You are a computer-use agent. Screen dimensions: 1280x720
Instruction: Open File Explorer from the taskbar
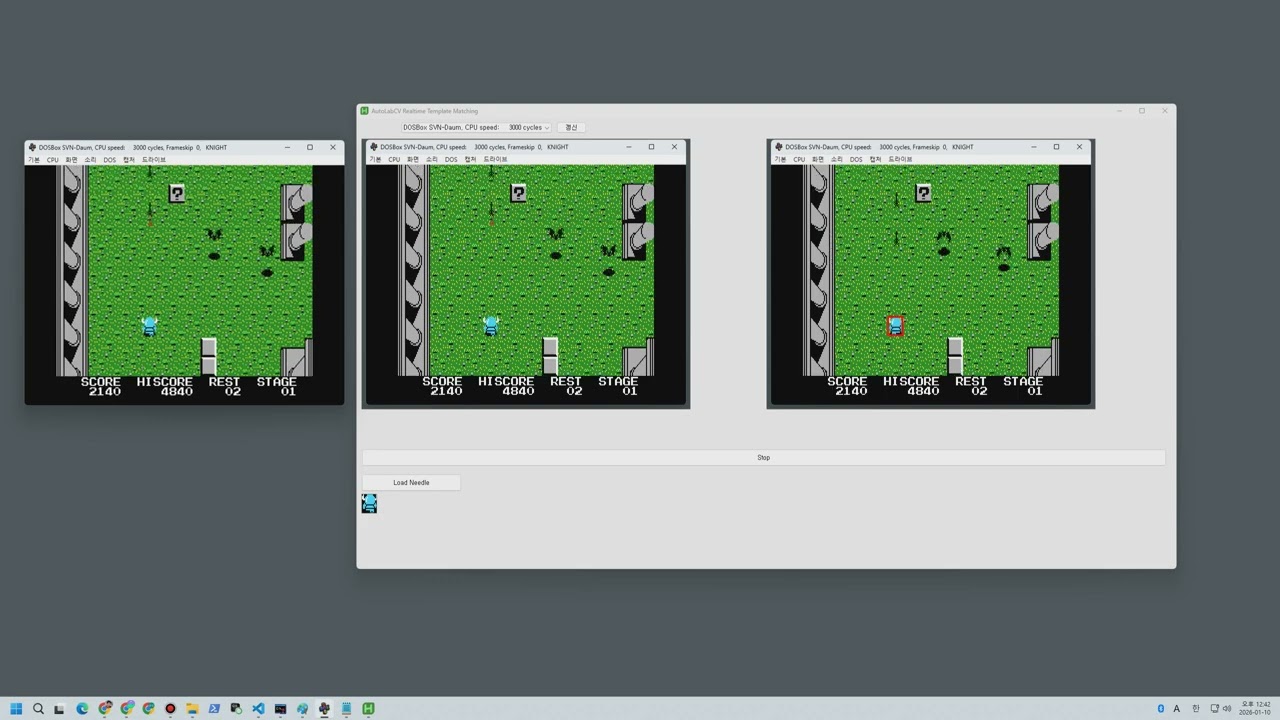[192, 709]
